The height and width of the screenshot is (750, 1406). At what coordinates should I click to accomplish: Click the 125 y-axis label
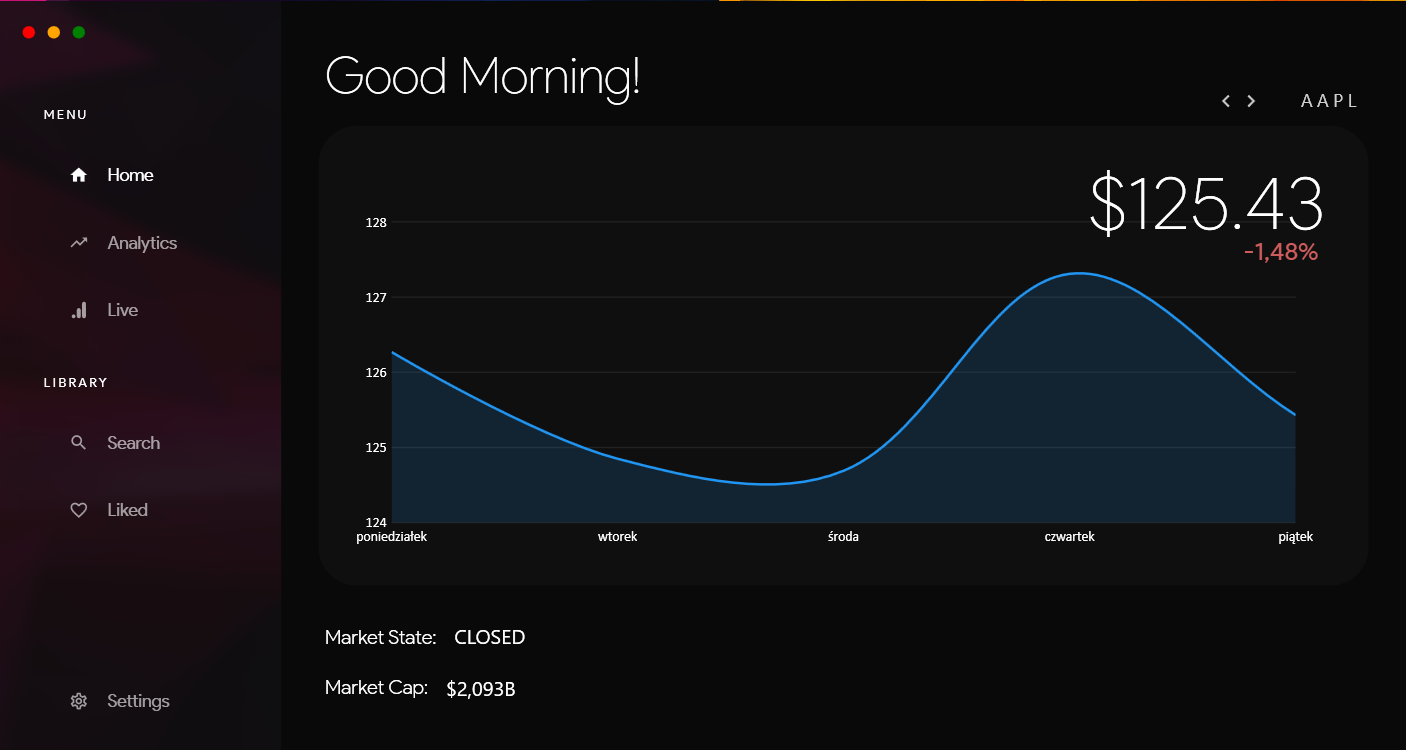(x=376, y=448)
